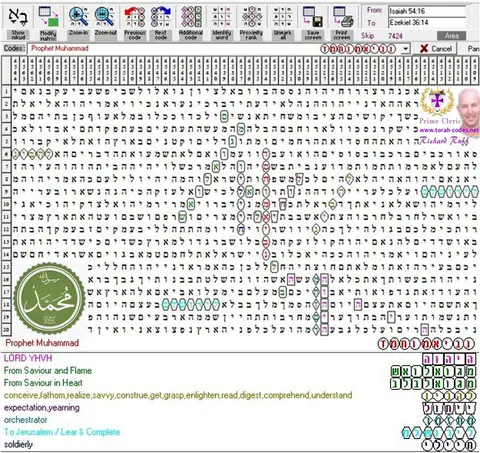480x453 pixels.
Task: Go to Next code icon
Action: tap(161, 17)
